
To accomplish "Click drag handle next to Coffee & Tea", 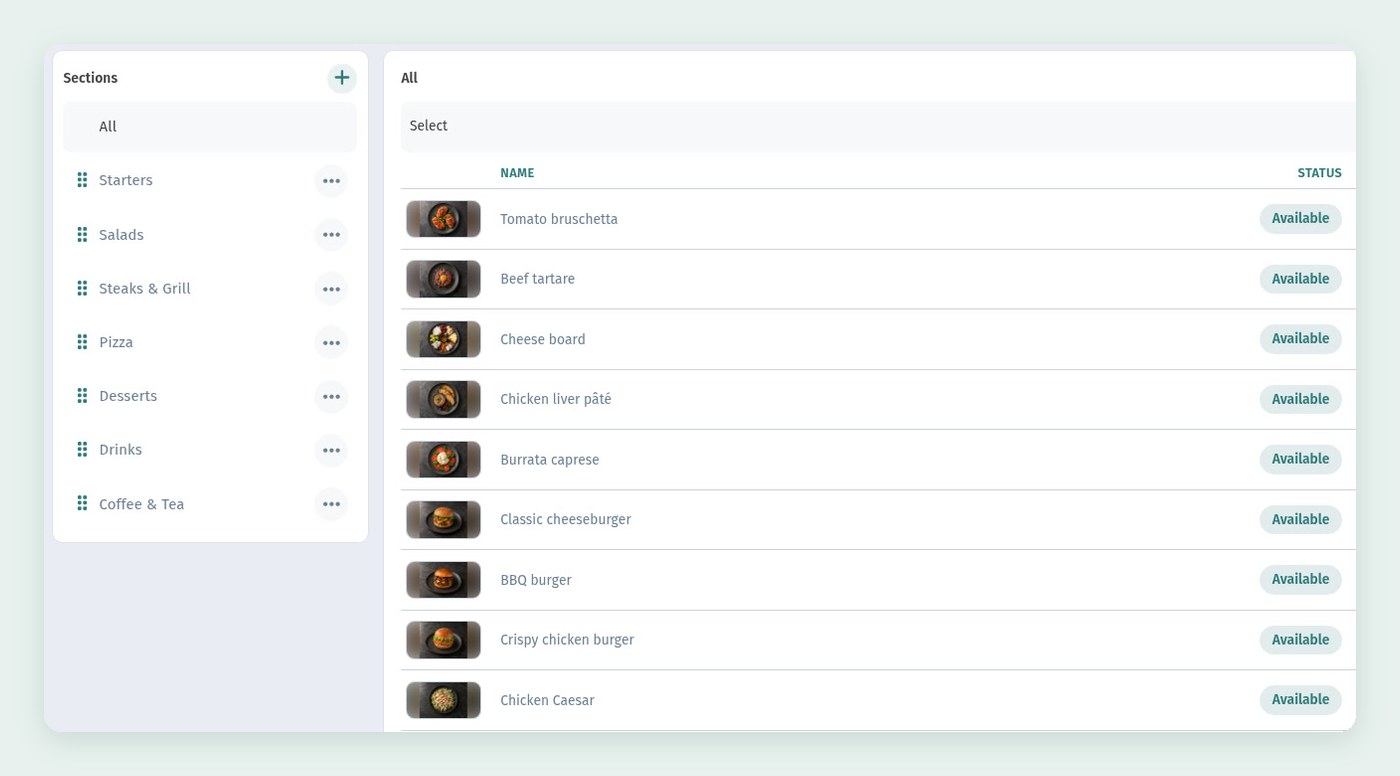I will pyautogui.click(x=82, y=504).
